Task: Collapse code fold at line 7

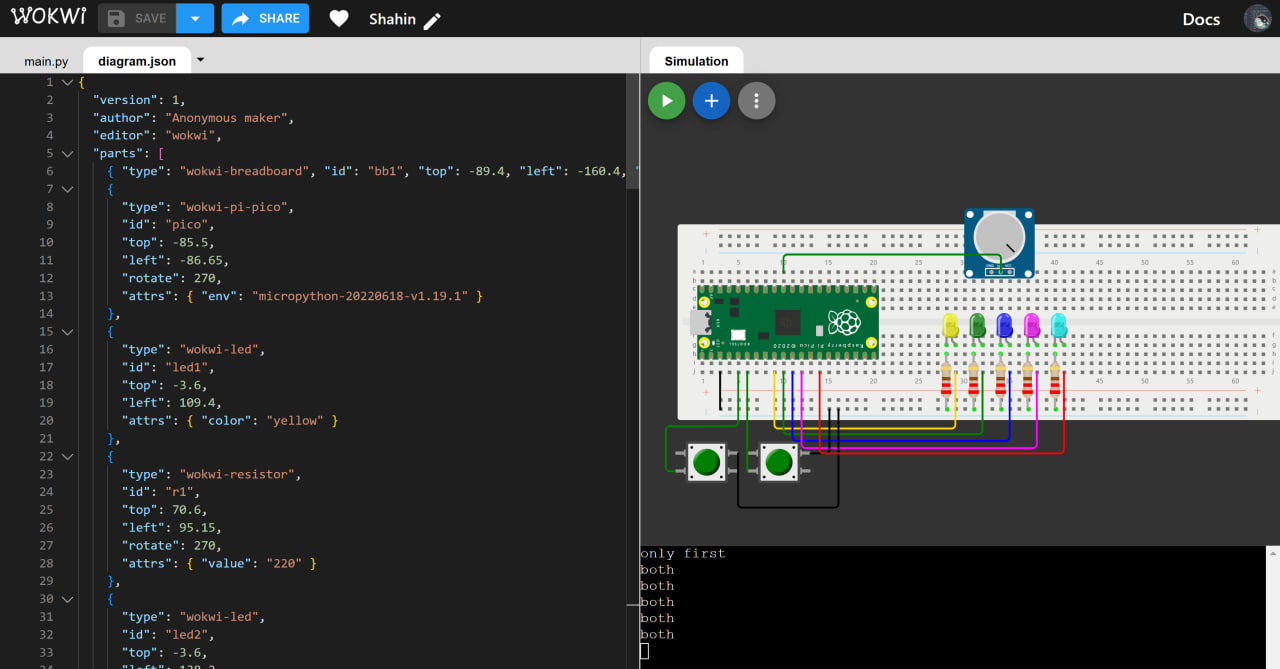Action: 67,189
